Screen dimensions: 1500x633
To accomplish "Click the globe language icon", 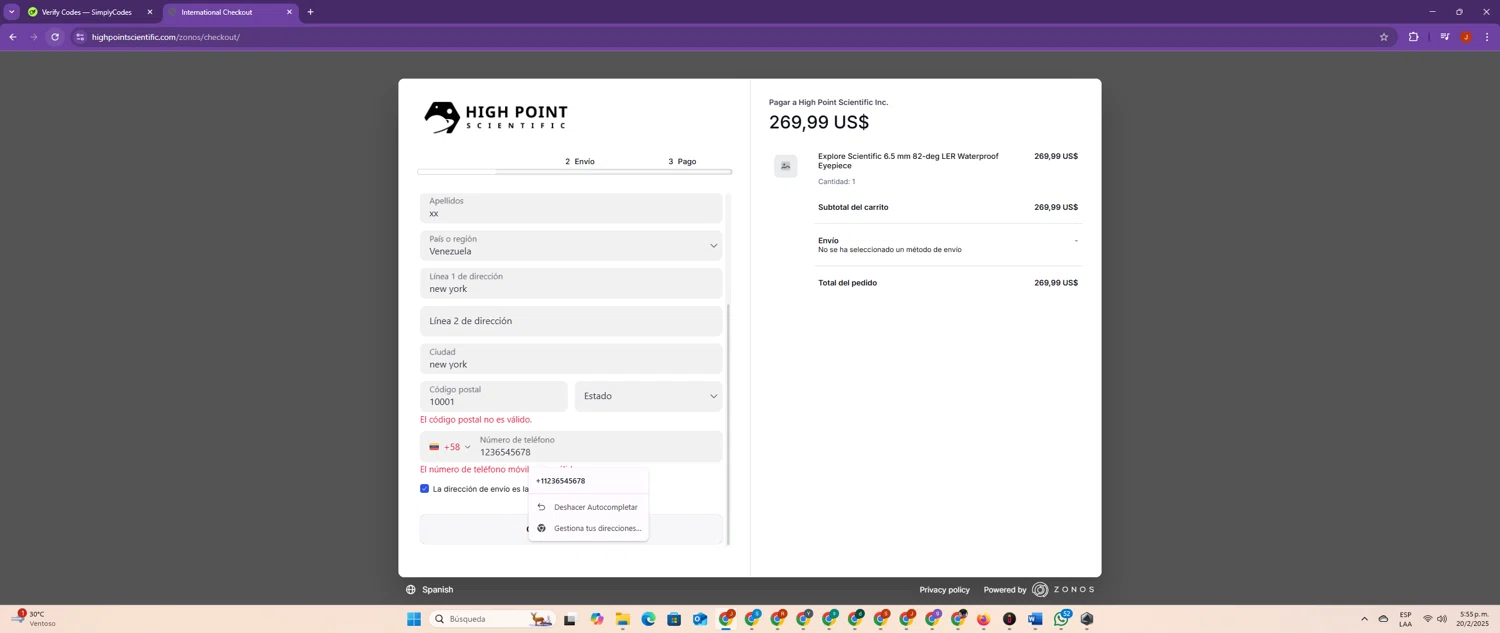I will tap(411, 590).
